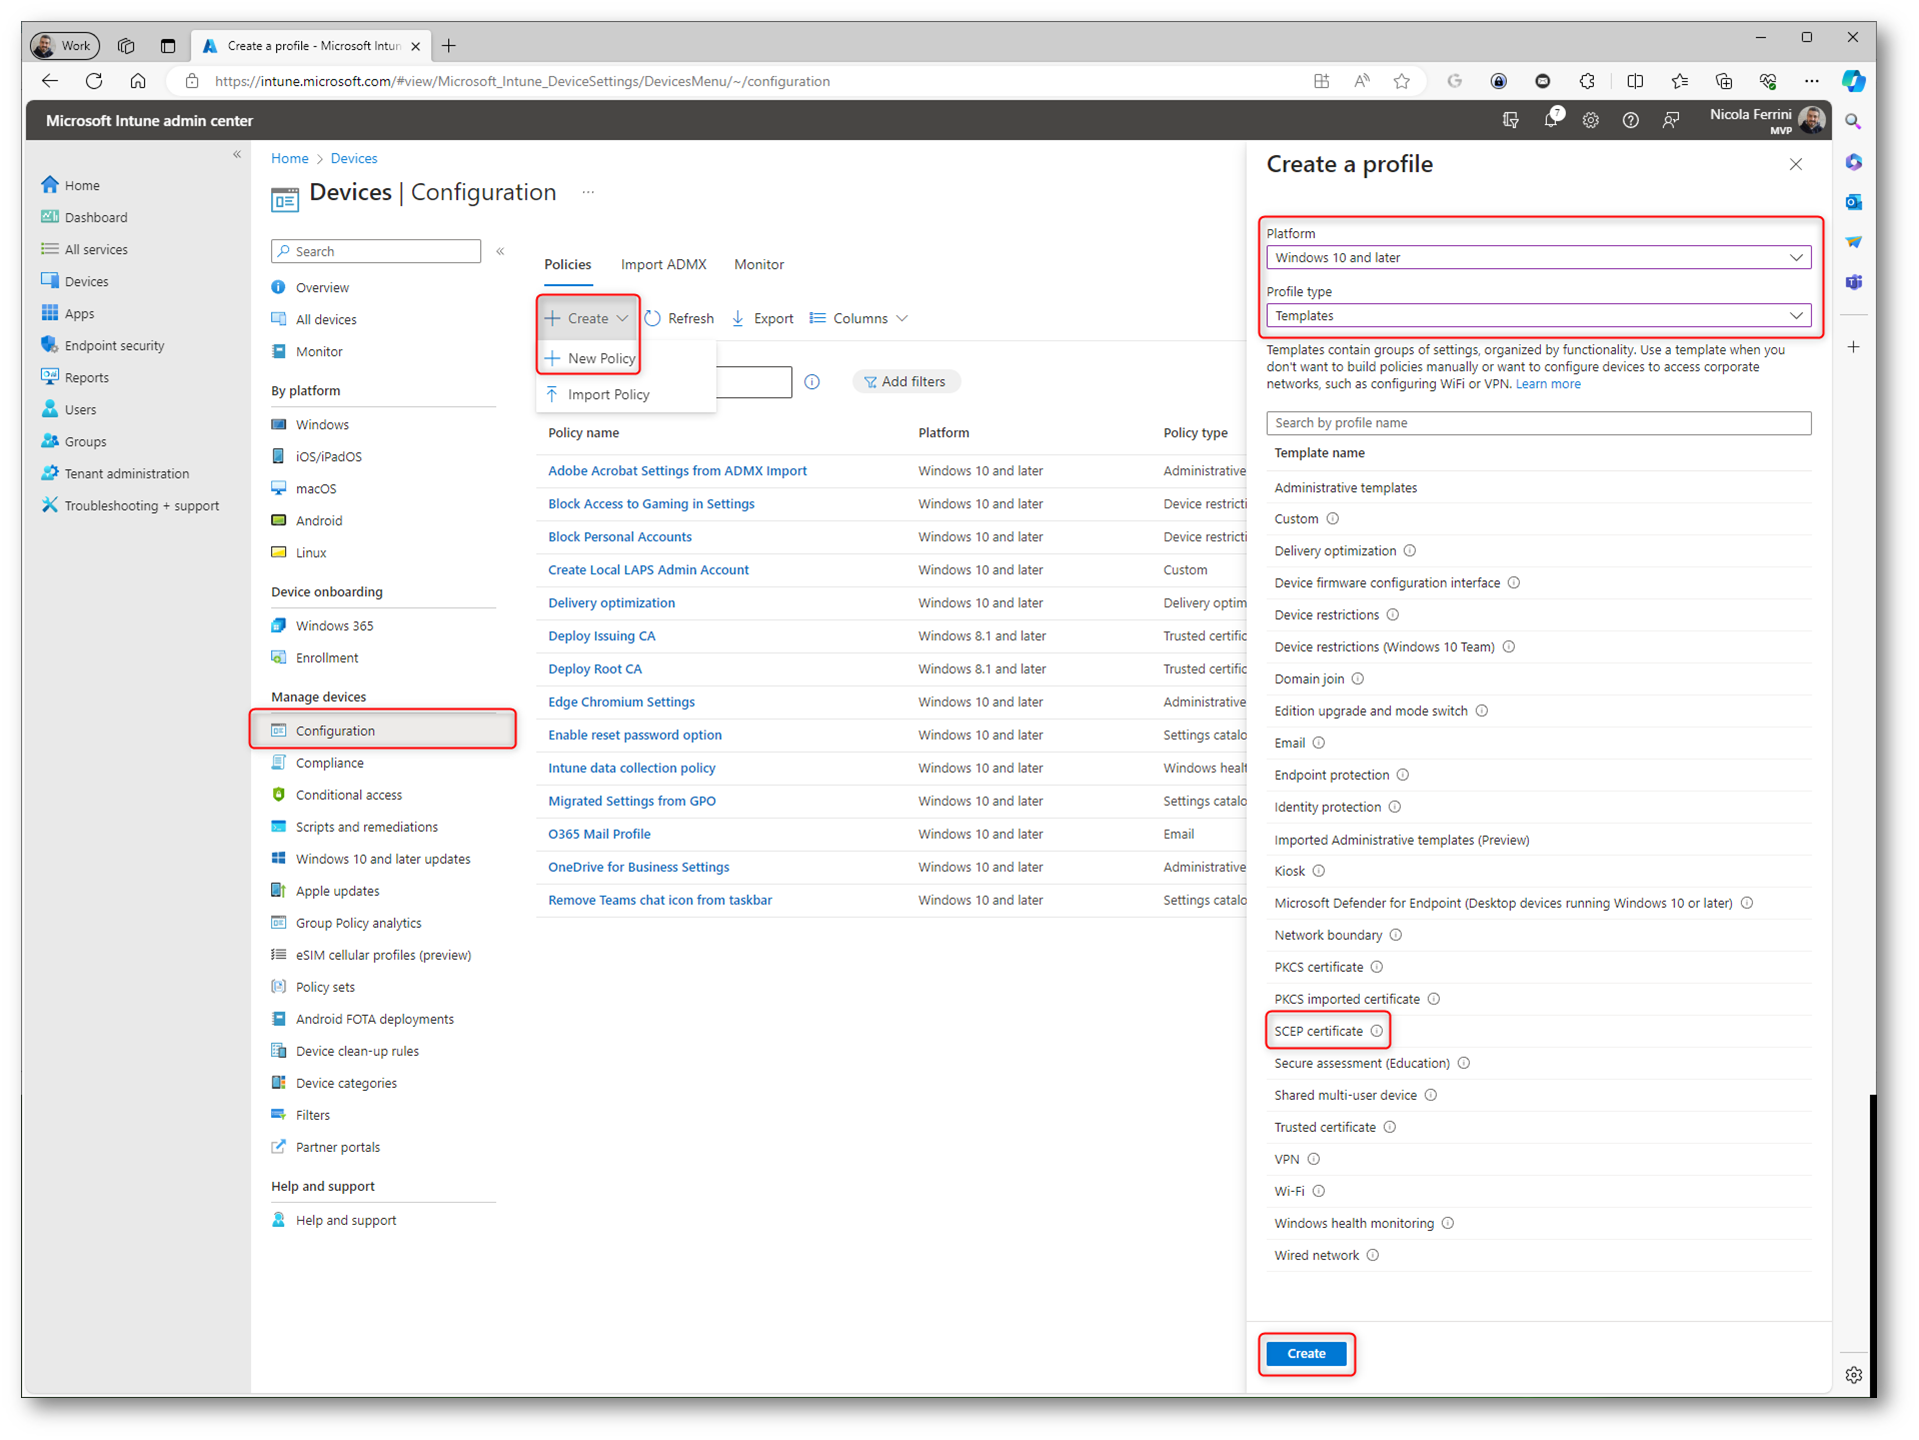Collapse the left navigation sidebar
Viewport: 1919px width, 1440px height.
(x=237, y=155)
